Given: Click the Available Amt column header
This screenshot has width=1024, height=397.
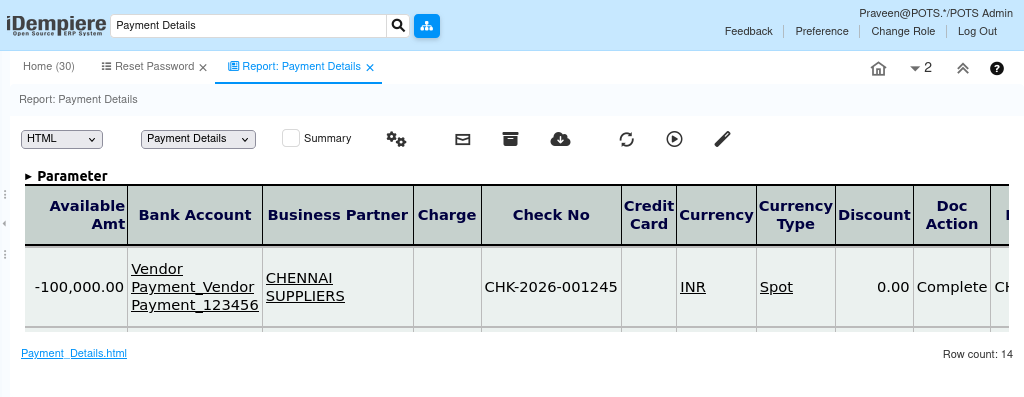Looking at the screenshot, I should [x=76, y=215].
